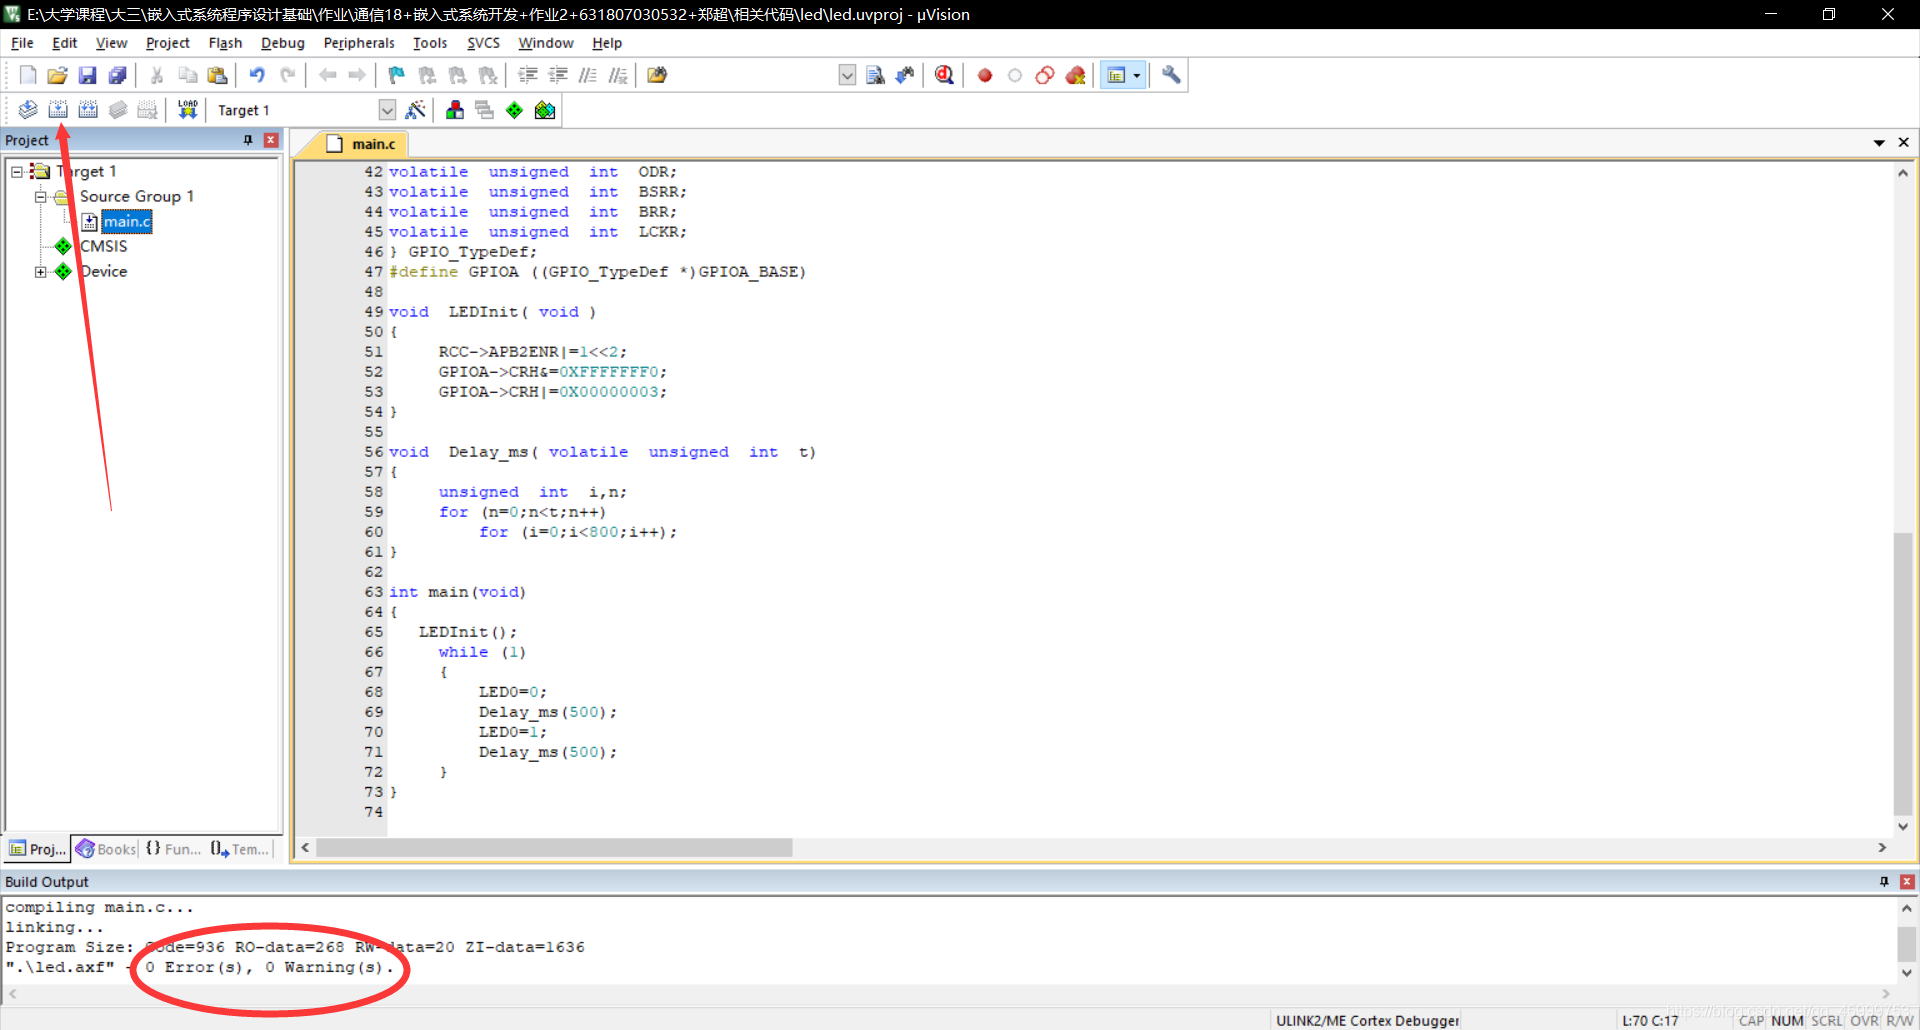
Task: Click the editor scroll down arrow
Action: (x=1903, y=827)
